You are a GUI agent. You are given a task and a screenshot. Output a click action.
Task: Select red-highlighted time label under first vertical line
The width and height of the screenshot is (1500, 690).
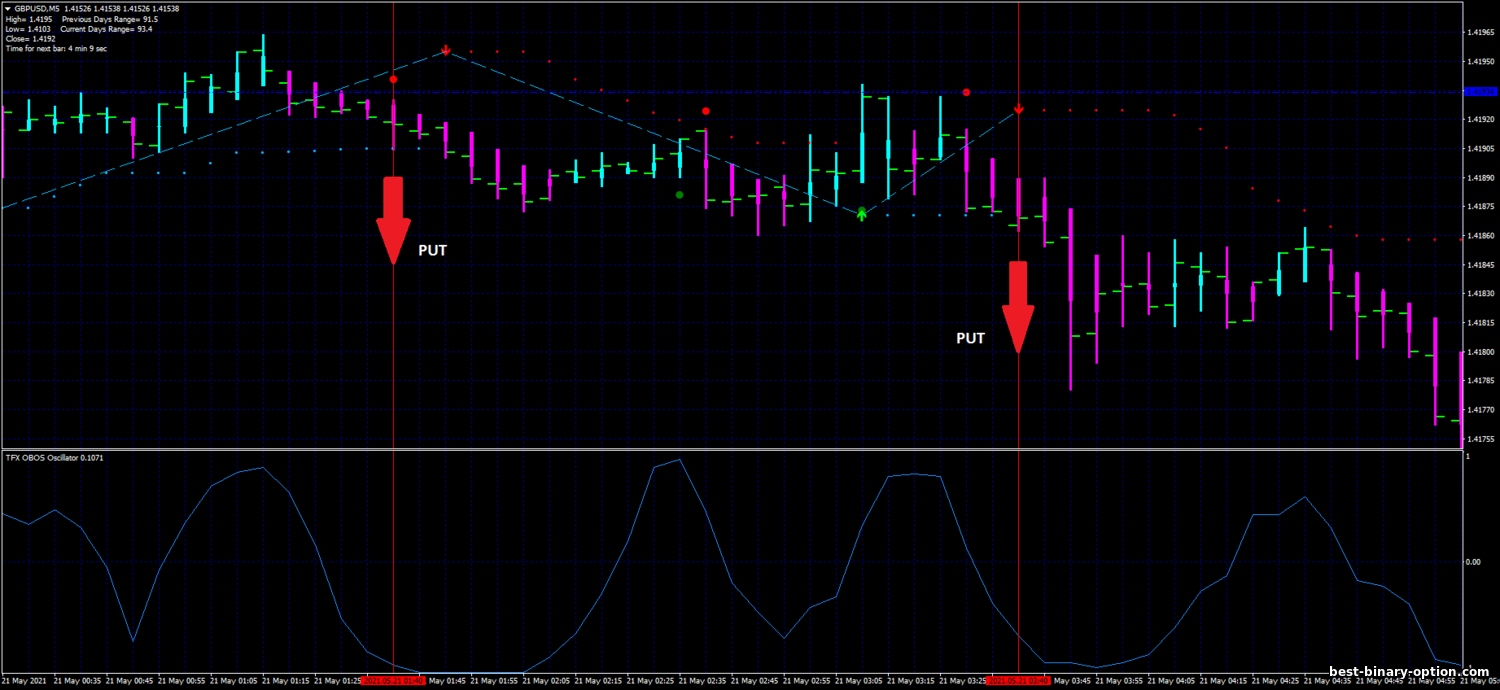click(x=392, y=681)
